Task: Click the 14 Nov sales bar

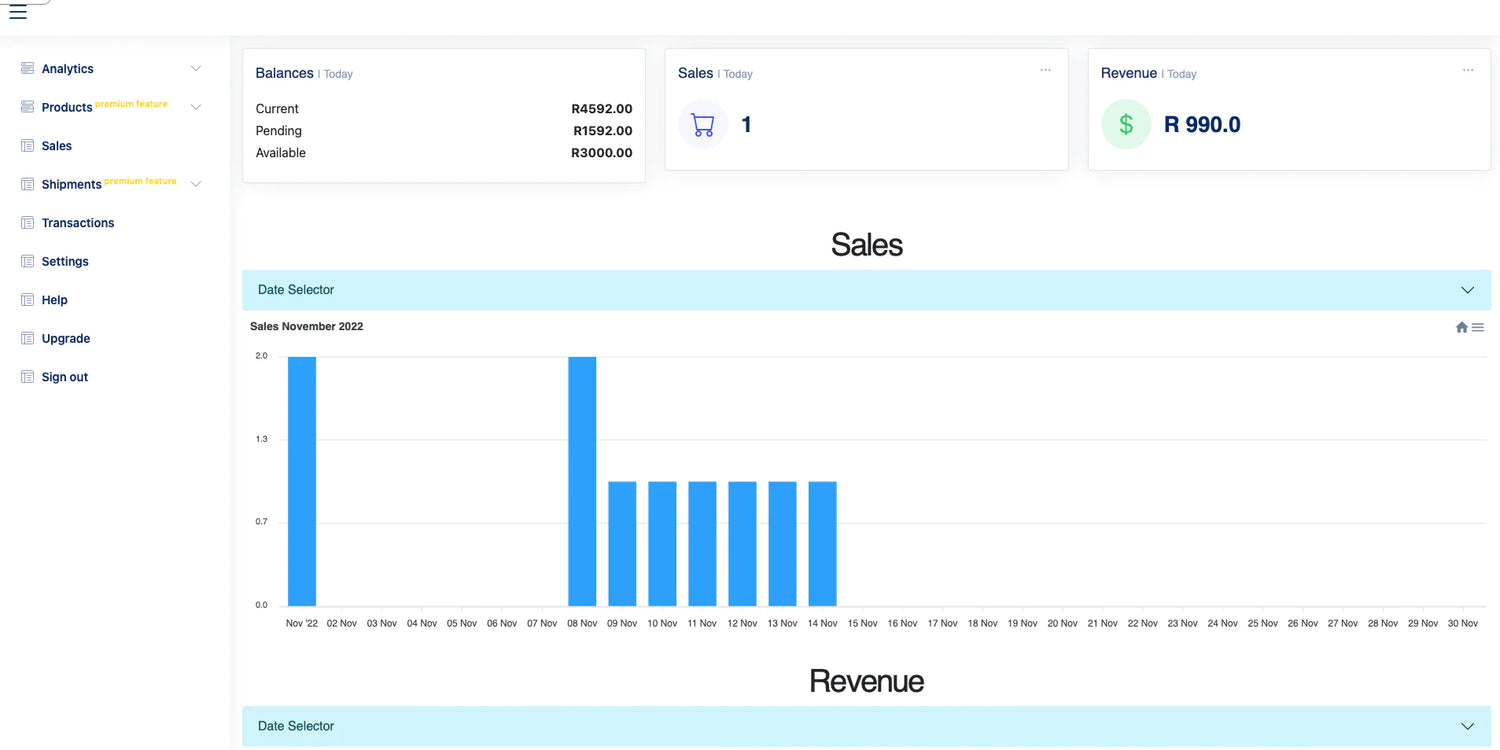Action: (x=822, y=544)
